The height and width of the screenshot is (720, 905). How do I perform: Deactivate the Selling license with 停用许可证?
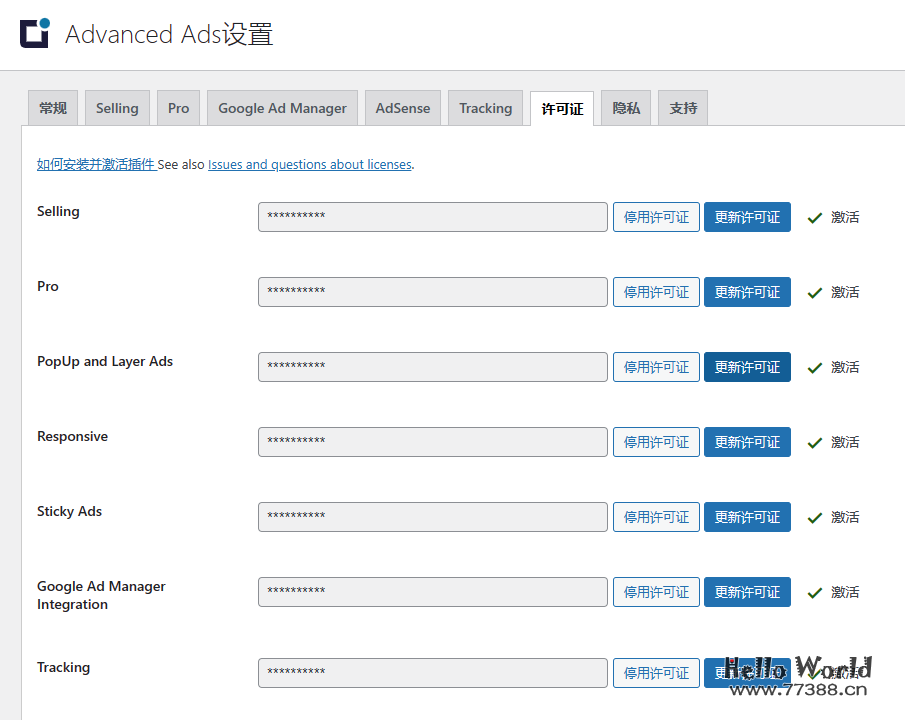point(656,217)
